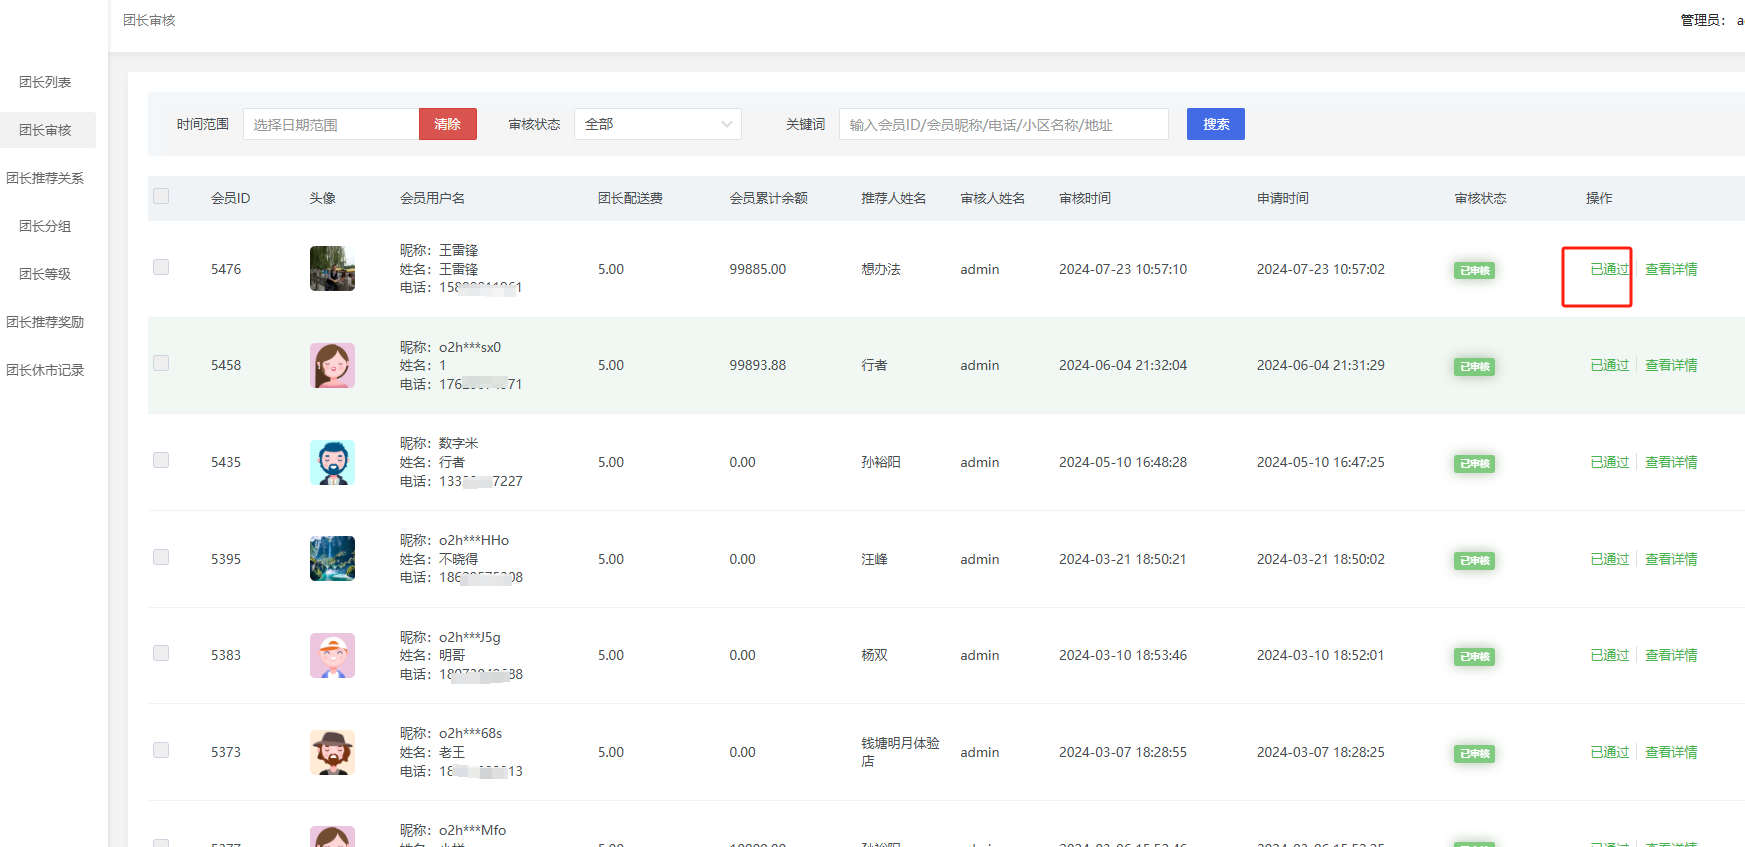The width and height of the screenshot is (1745, 847).
Task: Open the 时间范围 date range picker
Action: click(331, 124)
